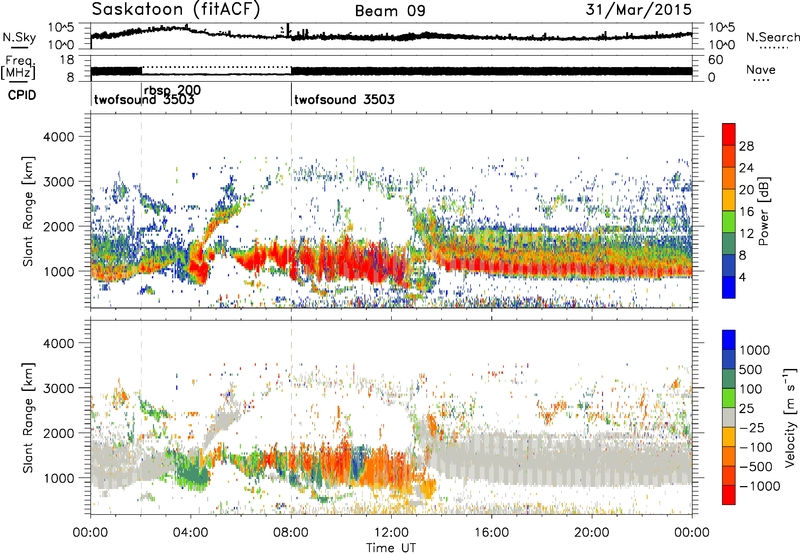The image size is (800, 554).
Task: Click the 'N.Search' legend label
Action: point(772,37)
